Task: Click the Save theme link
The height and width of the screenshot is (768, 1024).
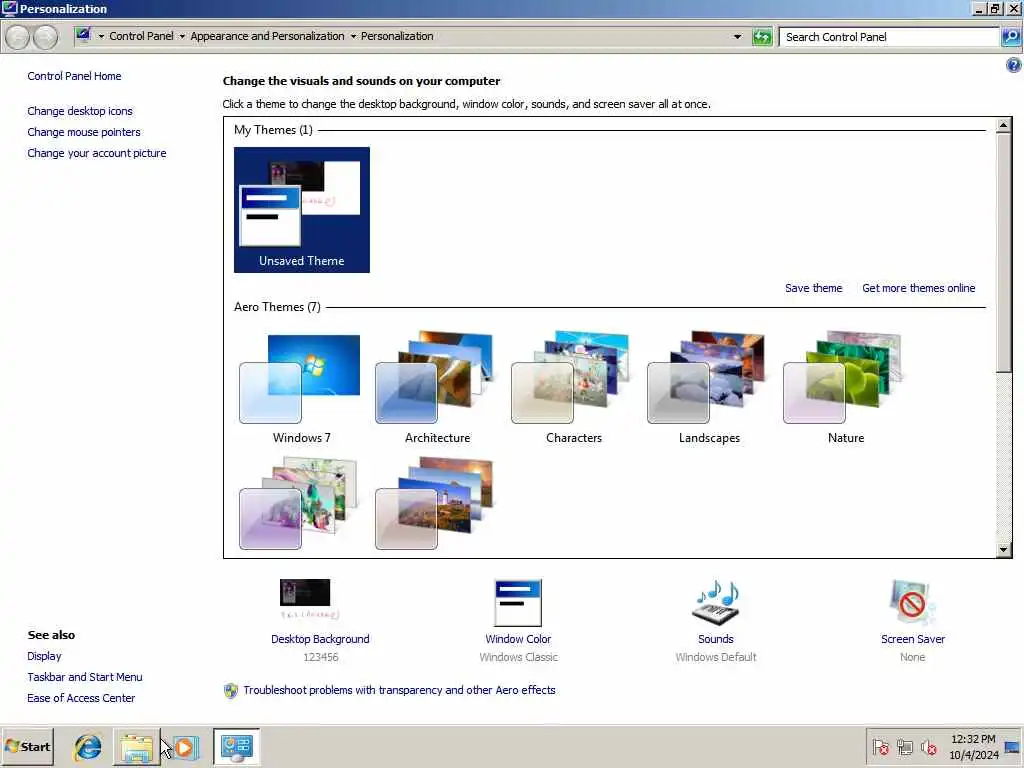Action: 813,288
